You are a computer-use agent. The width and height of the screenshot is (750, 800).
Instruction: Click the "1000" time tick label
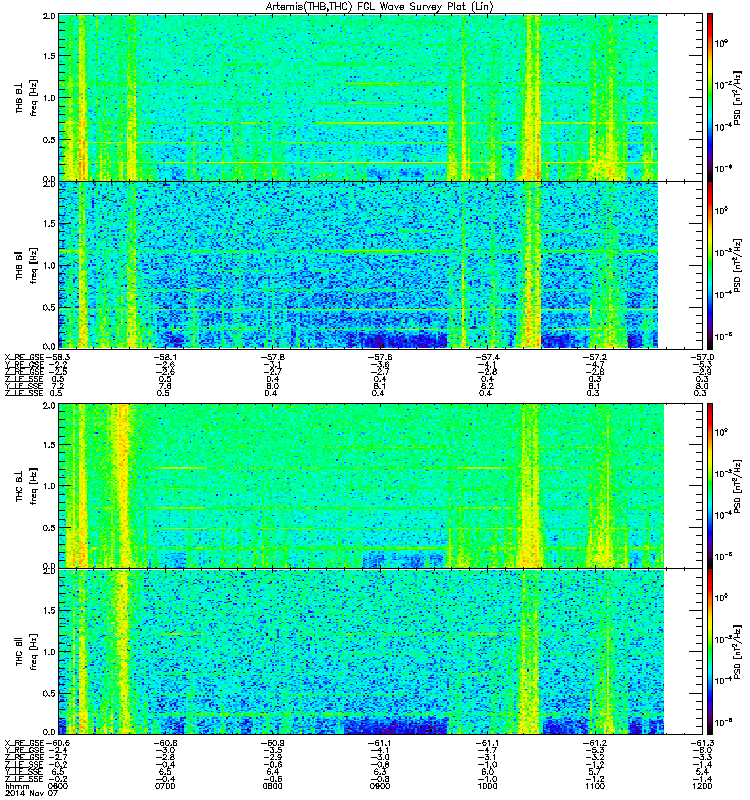coord(488,786)
